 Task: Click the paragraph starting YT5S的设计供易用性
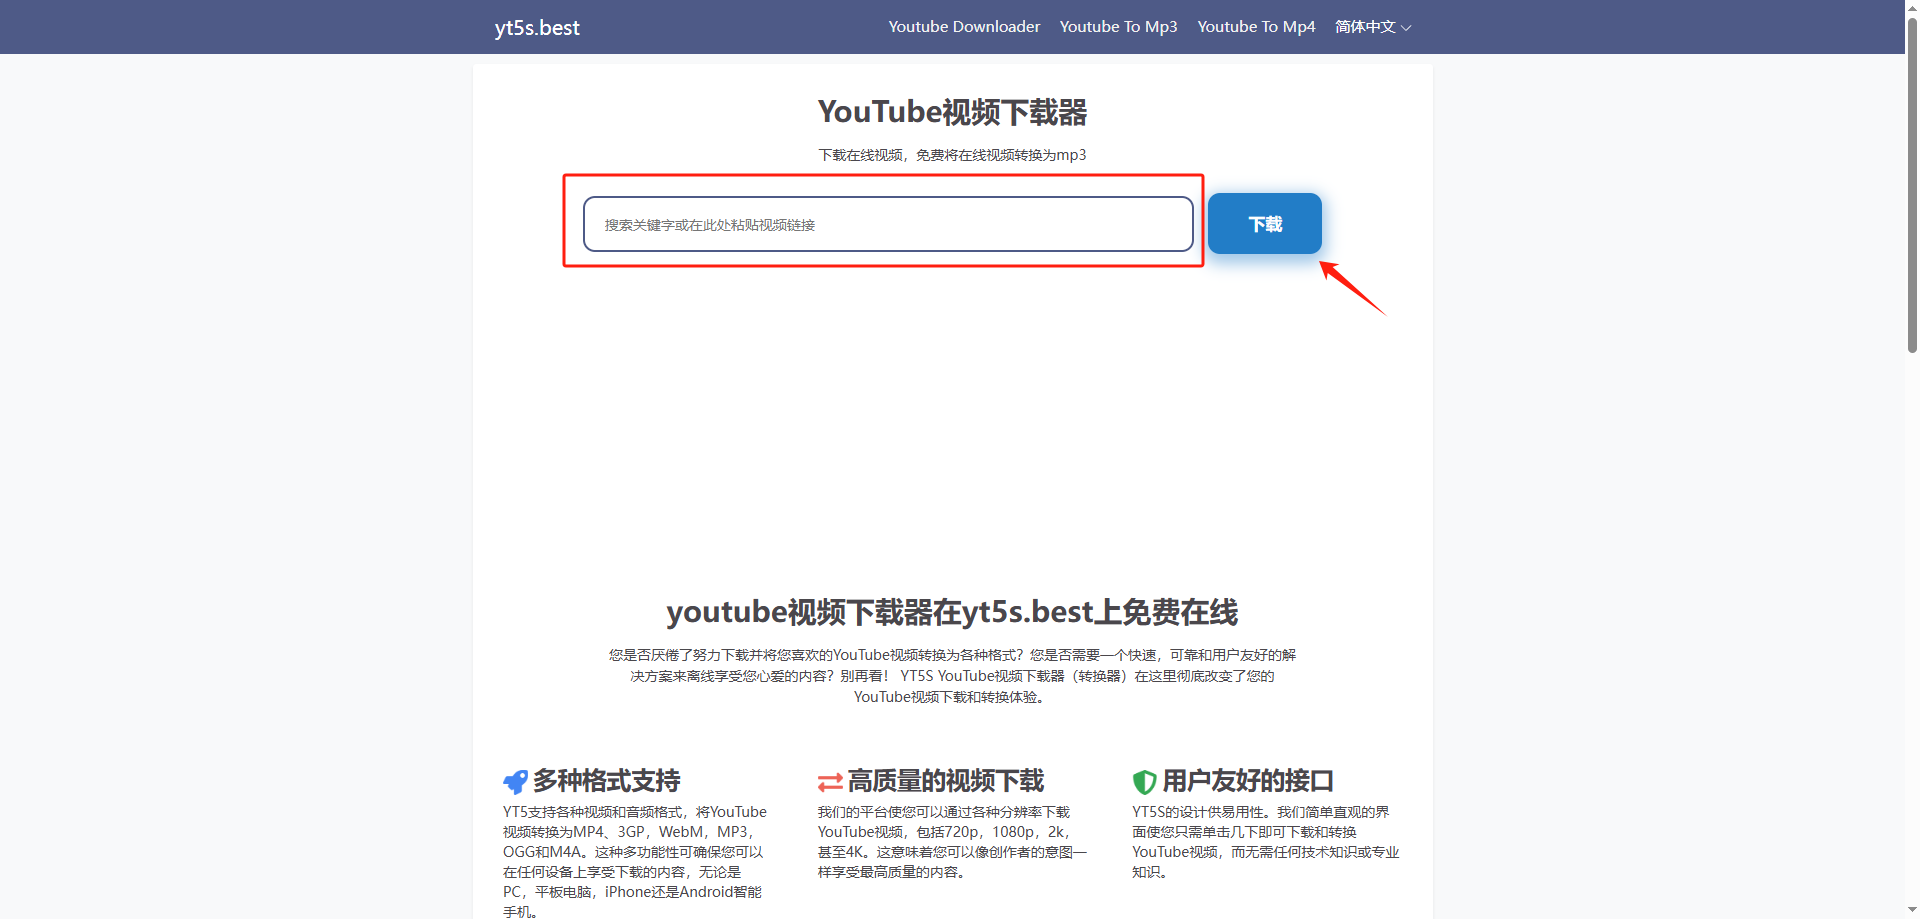(1265, 842)
